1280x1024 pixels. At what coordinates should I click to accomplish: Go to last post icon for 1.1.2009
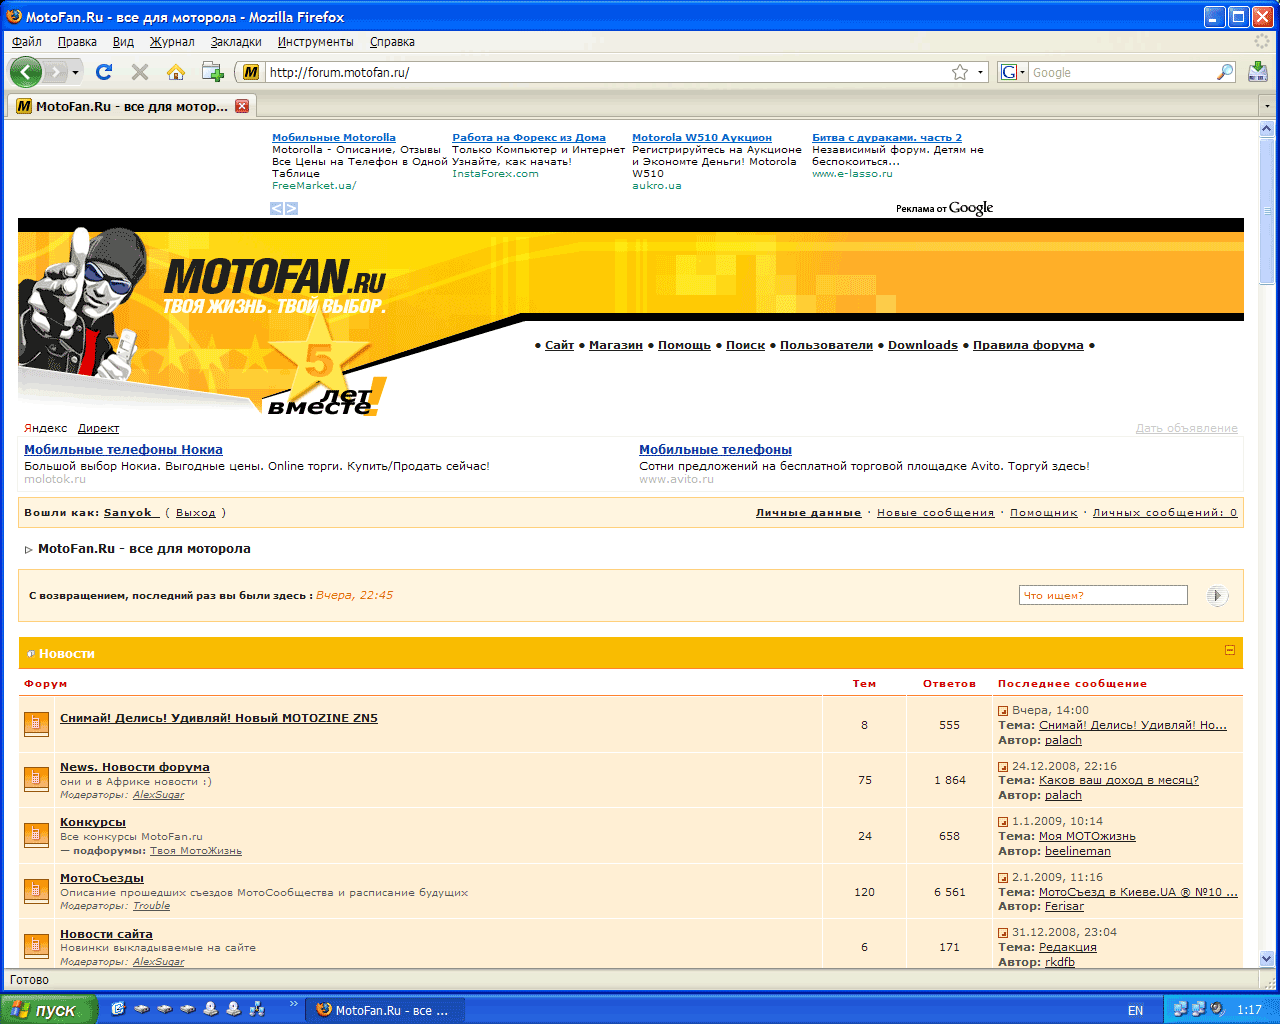(x=1003, y=822)
